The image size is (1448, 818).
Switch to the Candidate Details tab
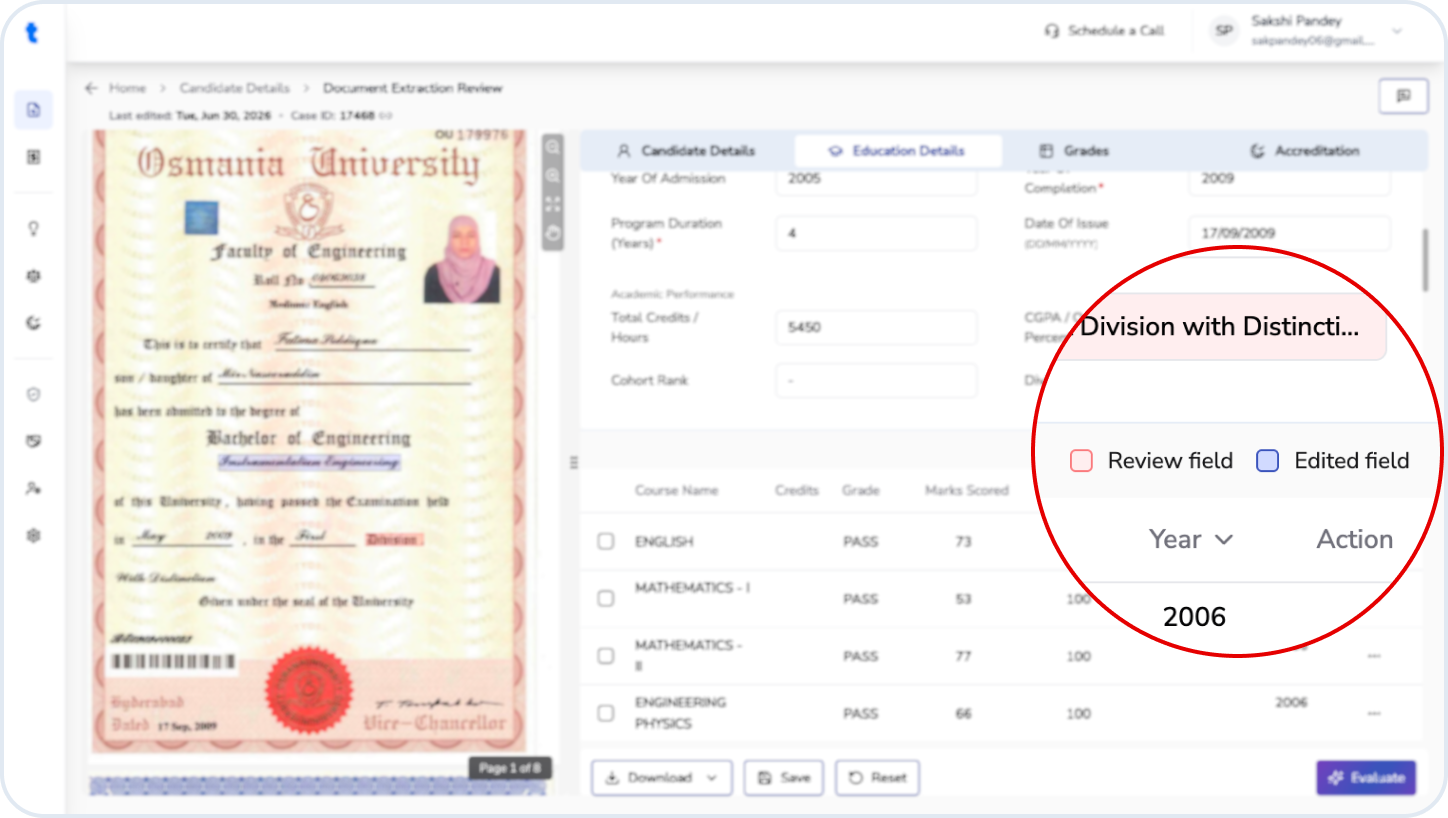pyautogui.click(x=686, y=151)
